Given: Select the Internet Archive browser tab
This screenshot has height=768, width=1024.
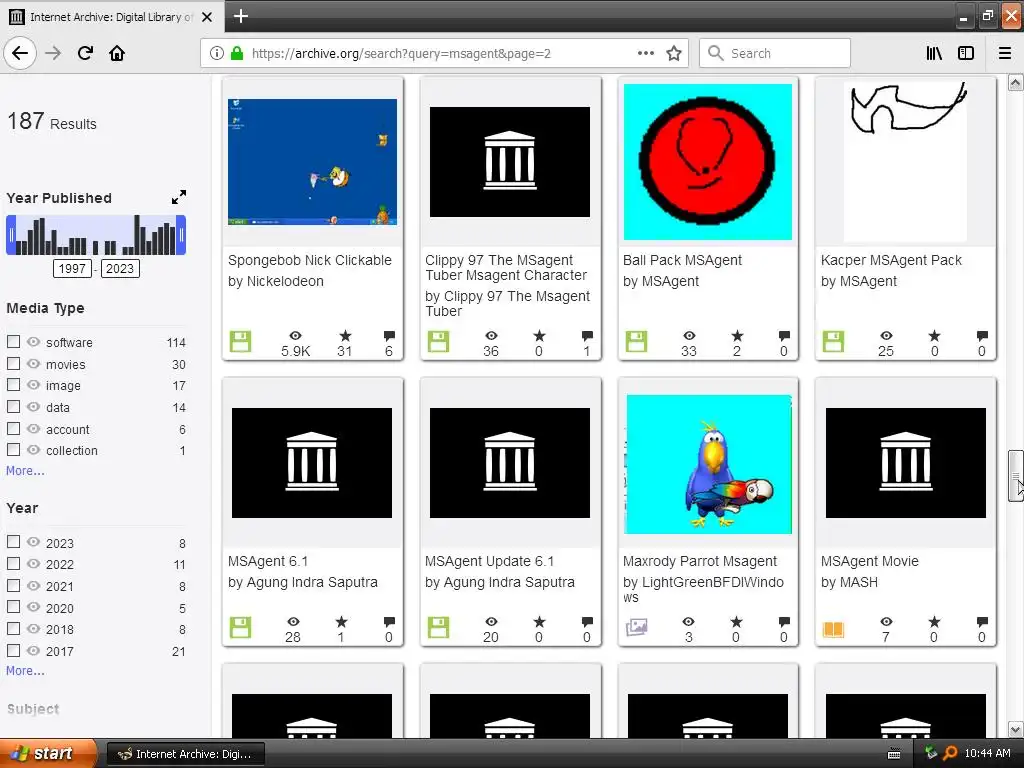Looking at the screenshot, I should 112,17.
